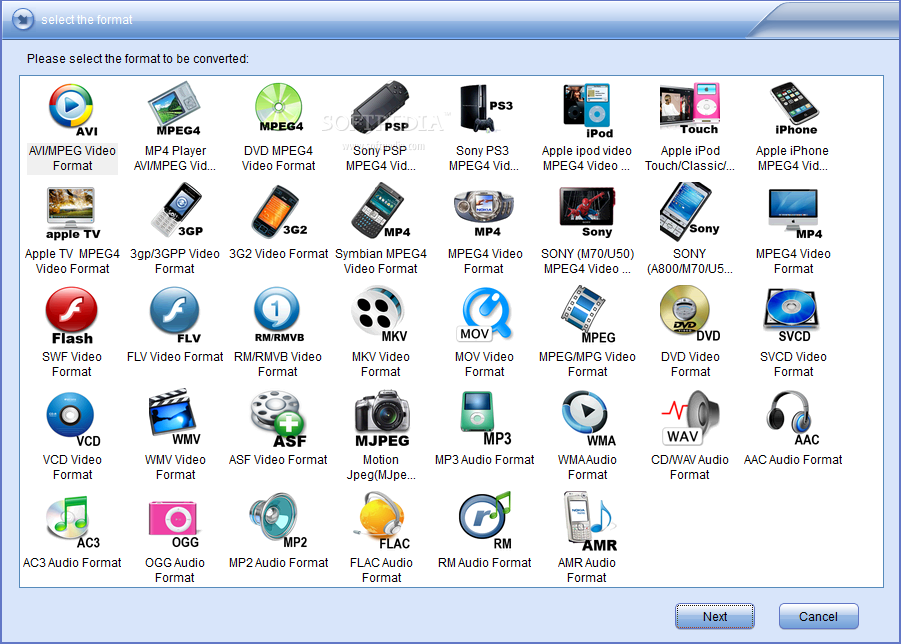Select the 3G2 Video Format icon

click(279, 211)
